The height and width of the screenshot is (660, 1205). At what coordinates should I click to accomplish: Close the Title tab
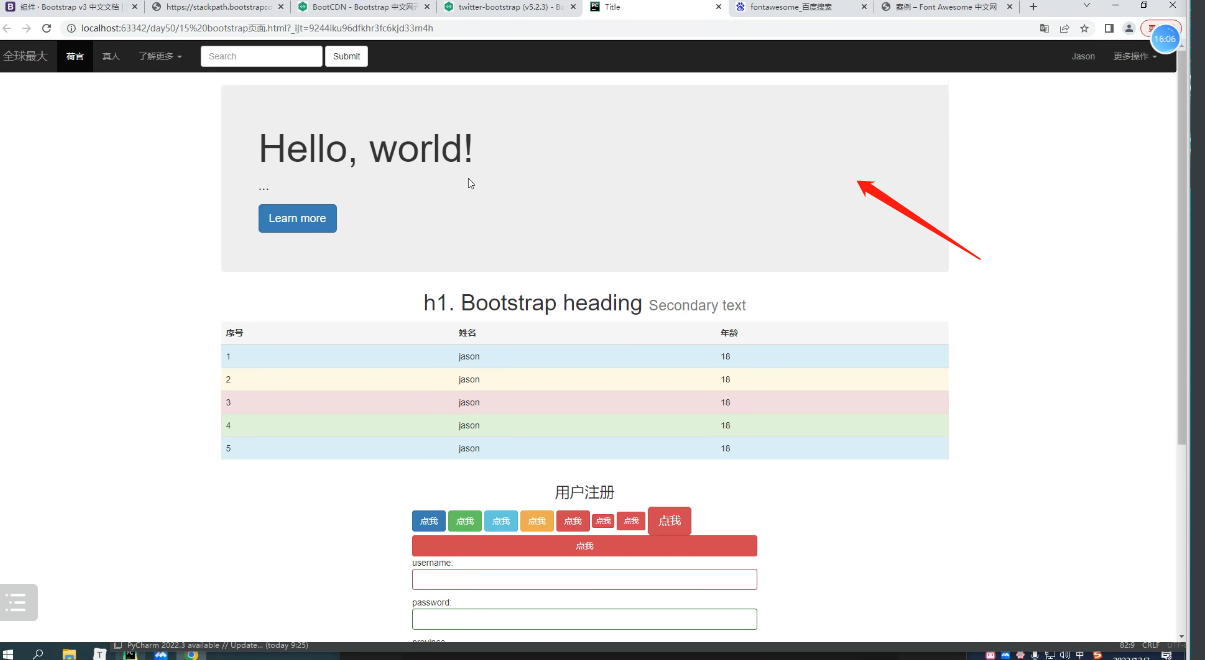[x=719, y=7]
